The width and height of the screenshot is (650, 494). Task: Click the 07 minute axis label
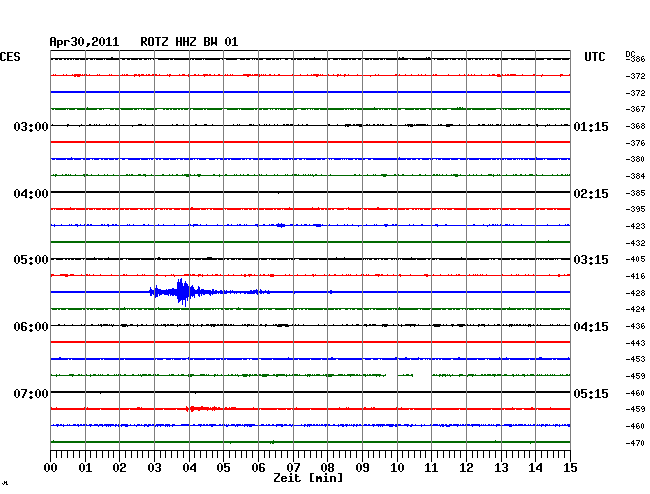coord(293,468)
